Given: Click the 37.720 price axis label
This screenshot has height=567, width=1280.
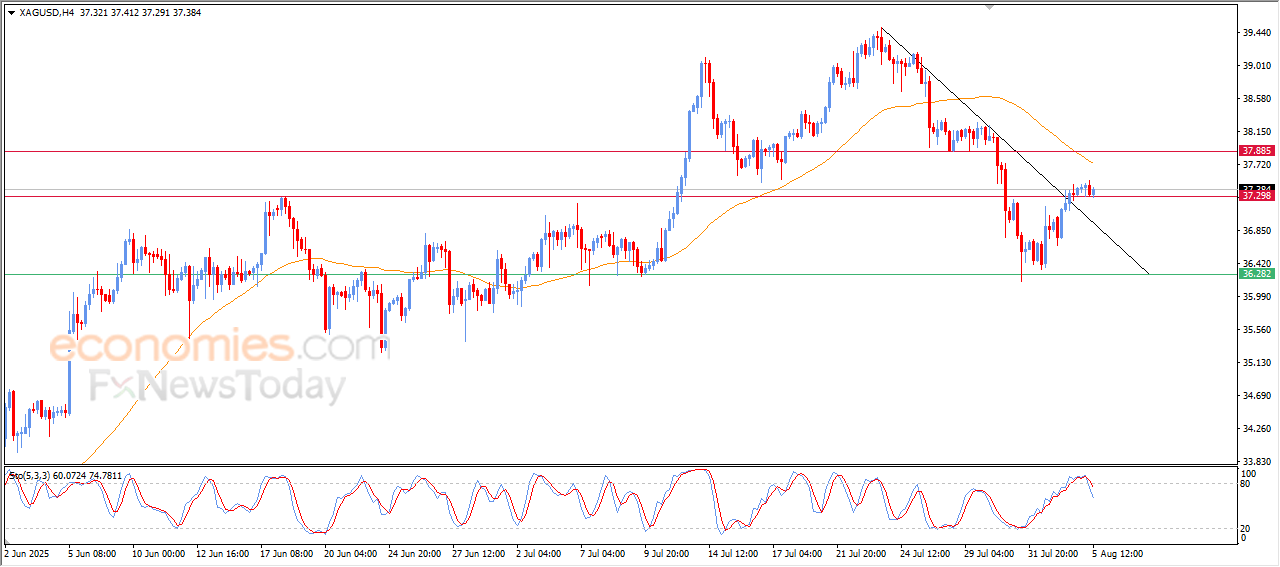Looking at the screenshot, I should click(1255, 164).
